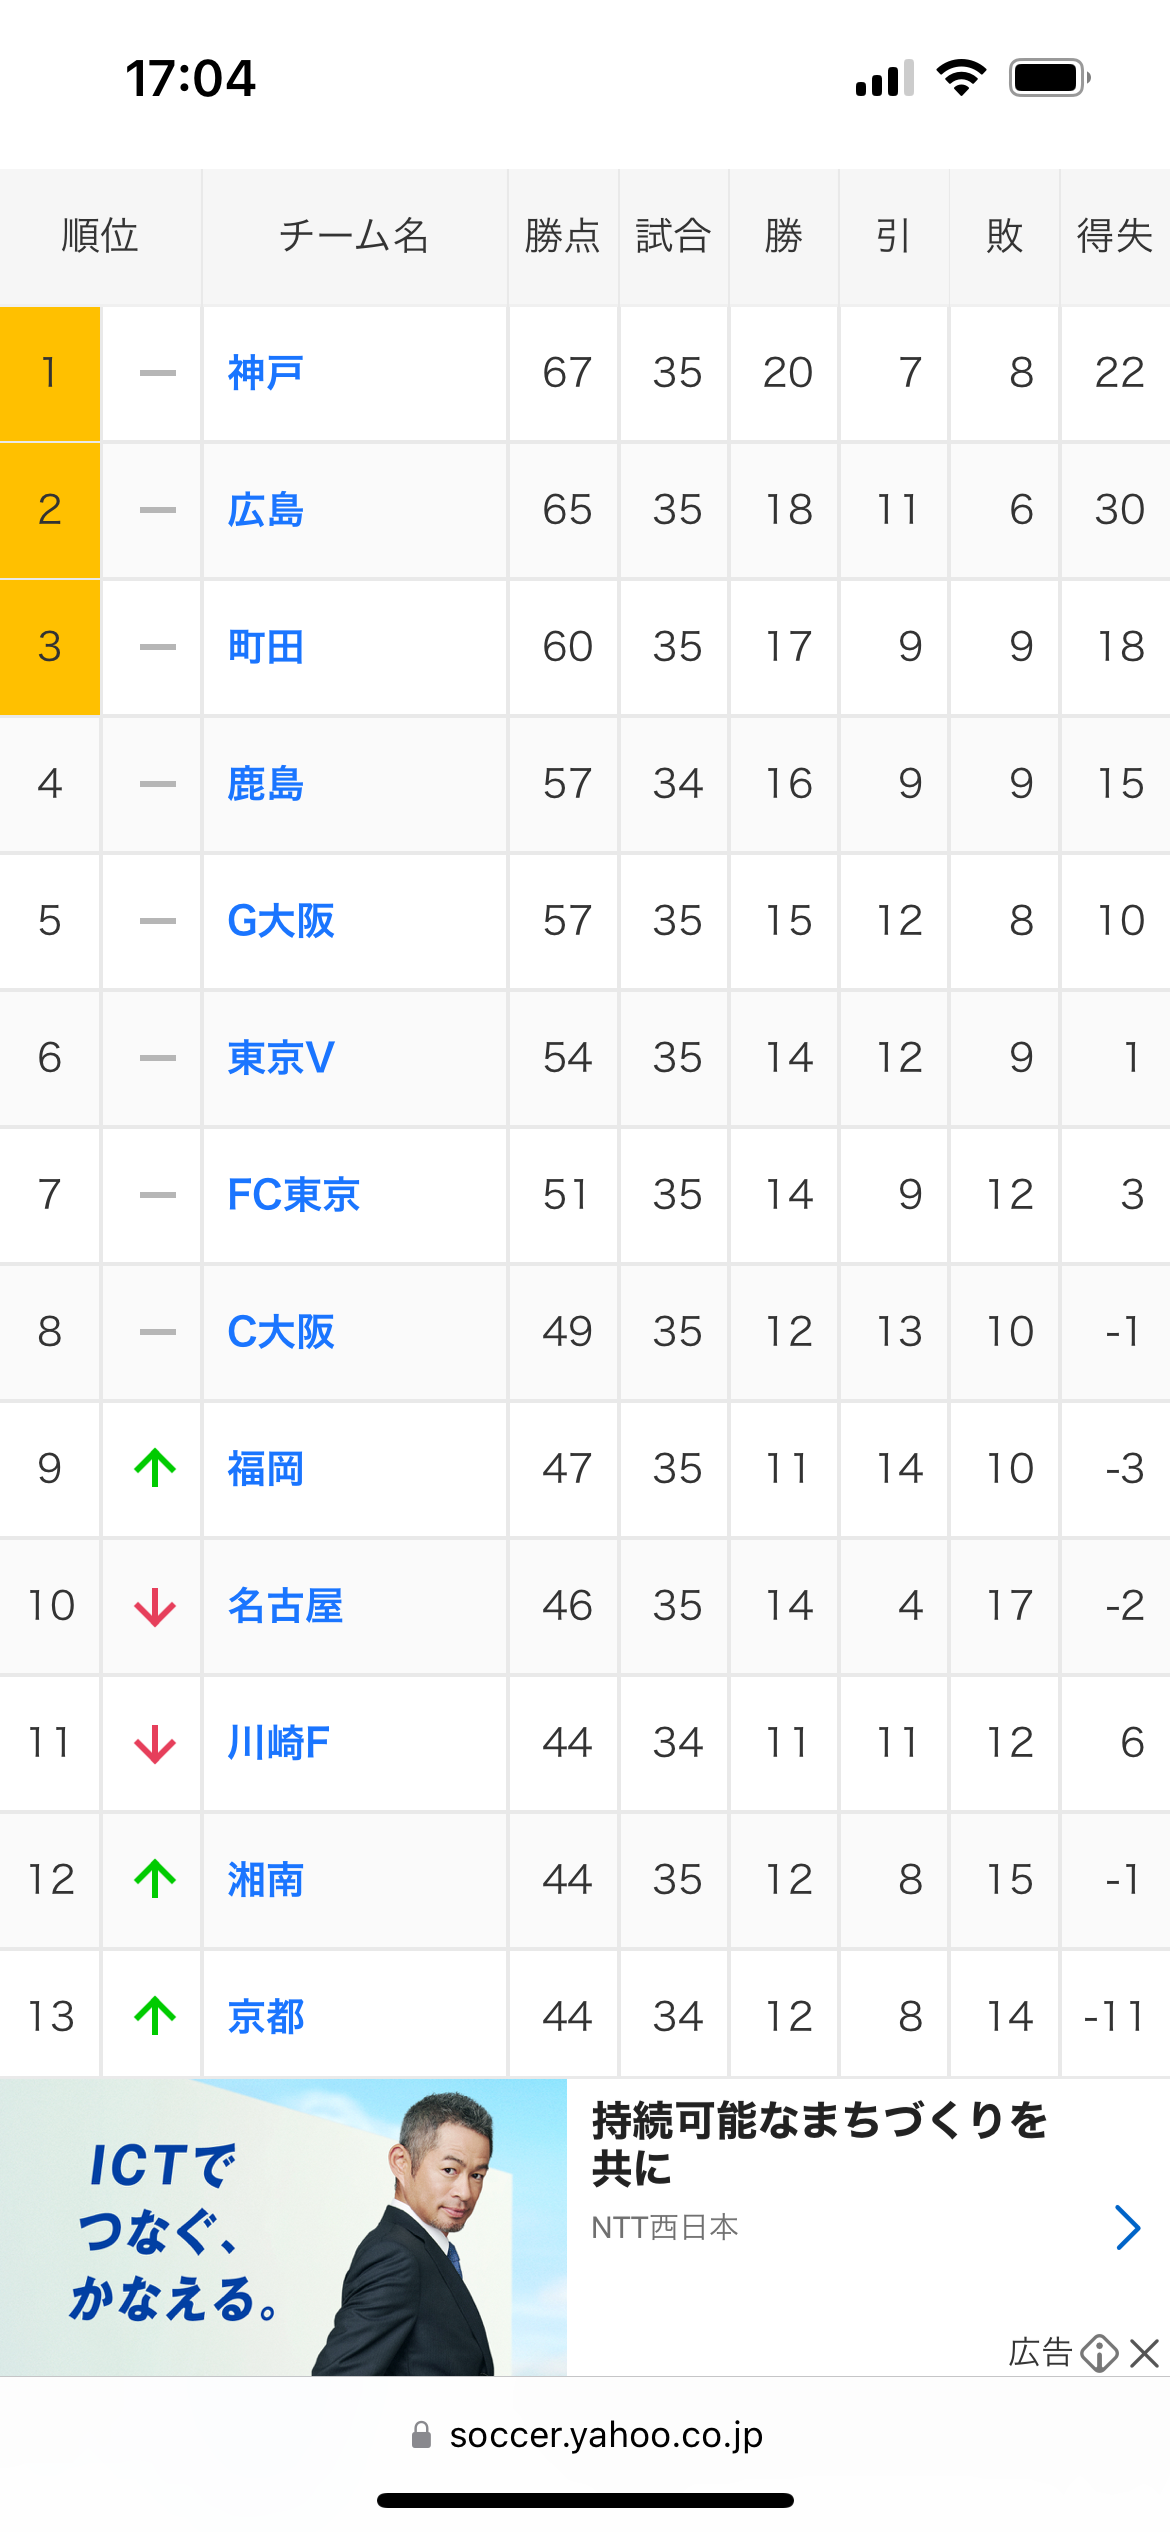
Task: Open the 東京V team page
Action: pyautogui.click(x=281, y=1058)
